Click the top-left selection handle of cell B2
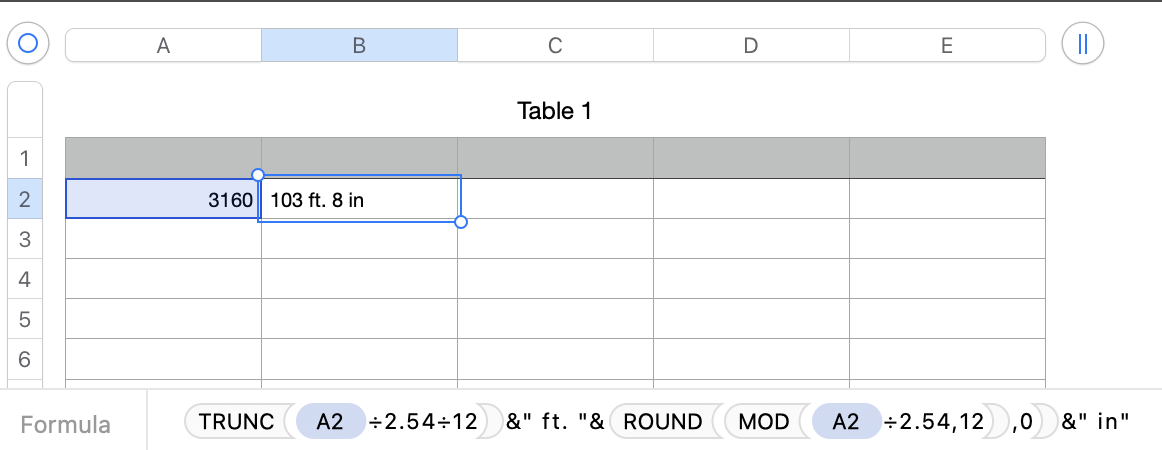1162x450 pixels. click(x=258, y=175)
